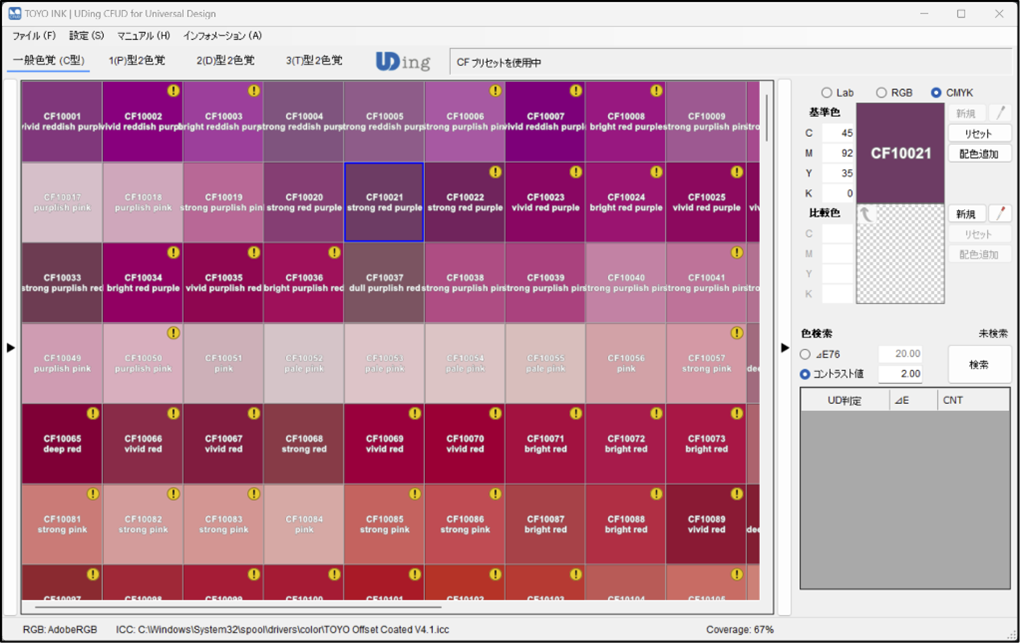
Task: Click the warning icon on the CF10089 swatch
Action: [737, 494]
